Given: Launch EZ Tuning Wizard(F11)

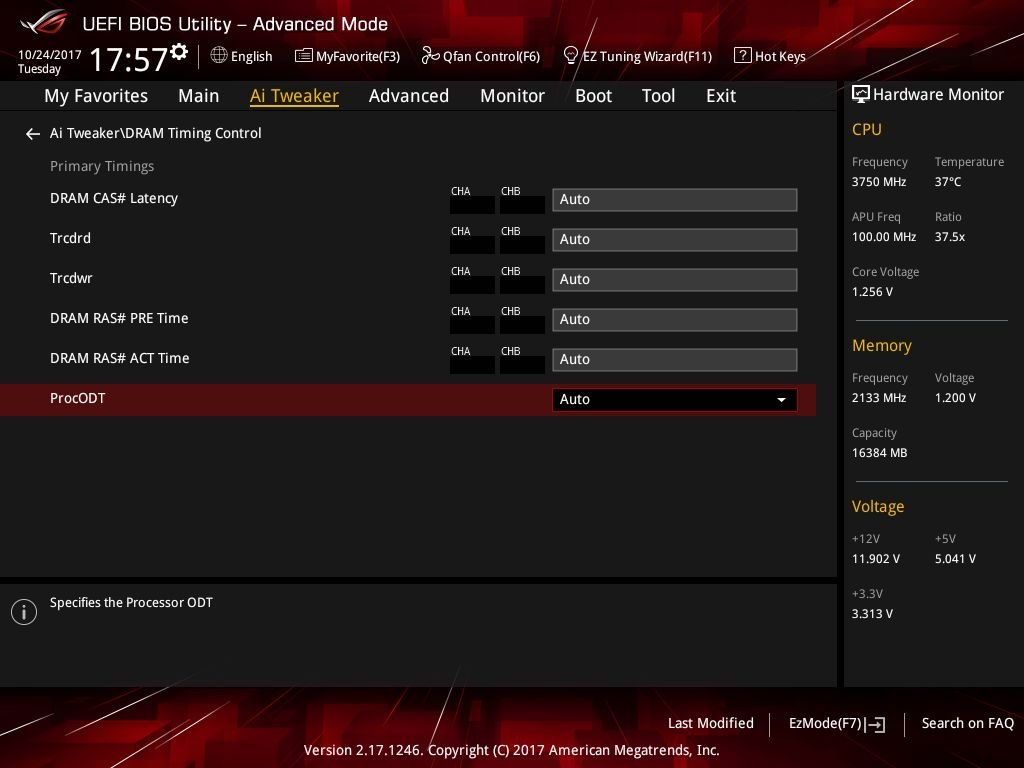Looking at the screenshot, I should point(637,56).
